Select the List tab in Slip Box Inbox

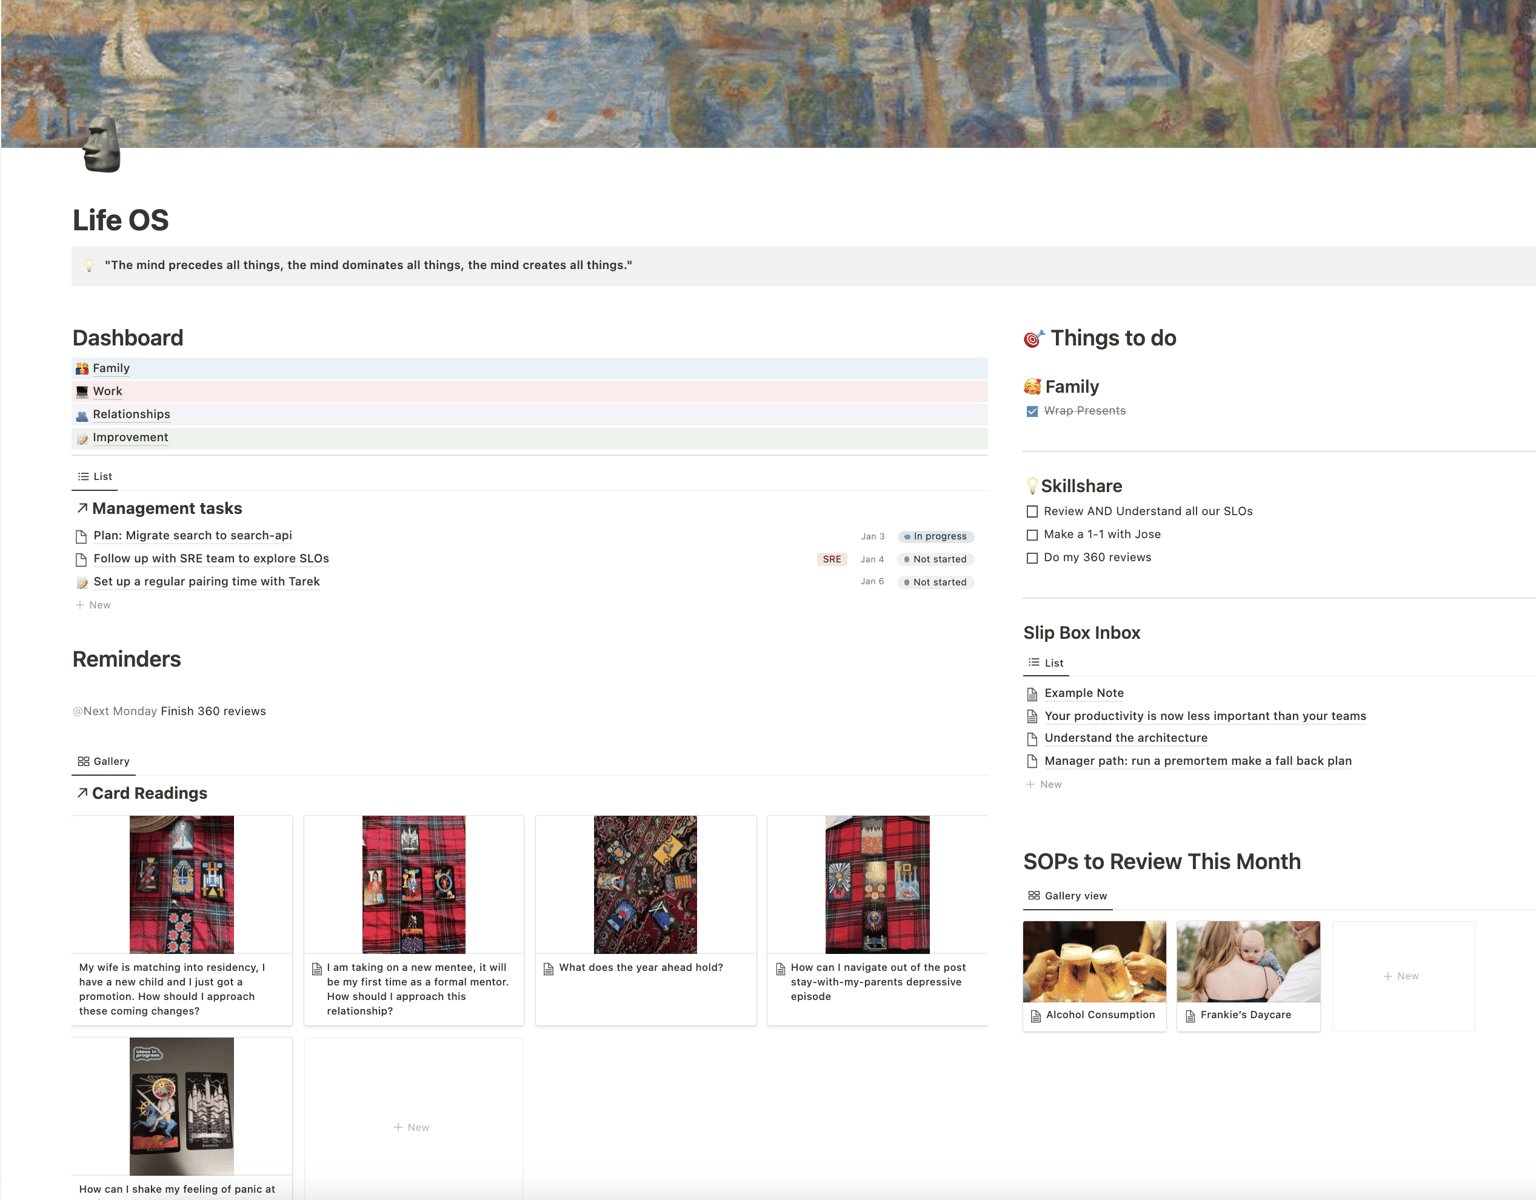1046,663
